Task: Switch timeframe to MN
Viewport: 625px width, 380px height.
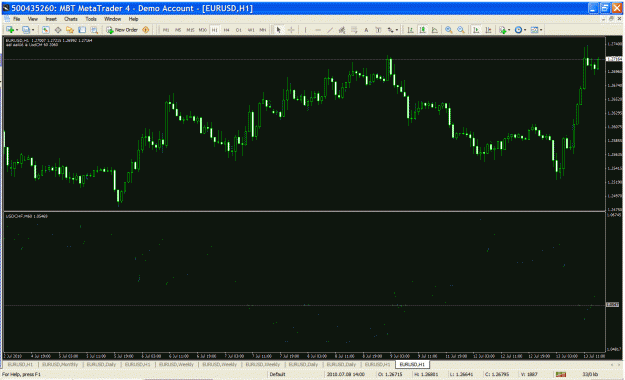Action: coord(263,30)
